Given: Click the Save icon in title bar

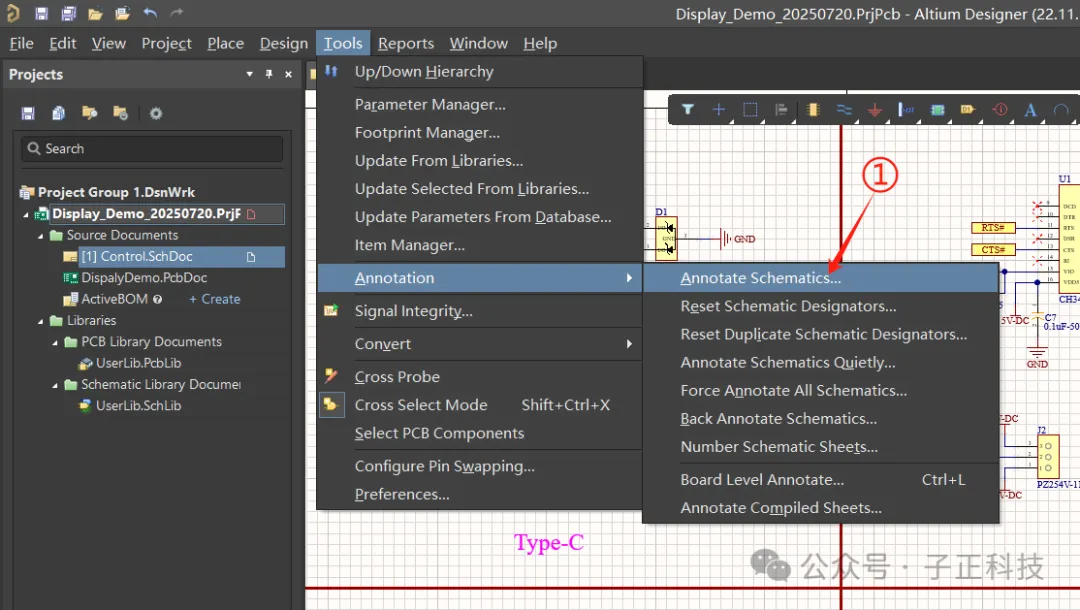Looking at the screenshot, I should pyautogui.click(x=41, y=13).
